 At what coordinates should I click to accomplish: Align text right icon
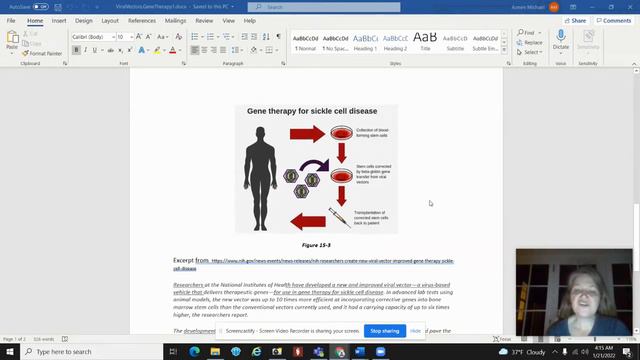click(213, 50)
